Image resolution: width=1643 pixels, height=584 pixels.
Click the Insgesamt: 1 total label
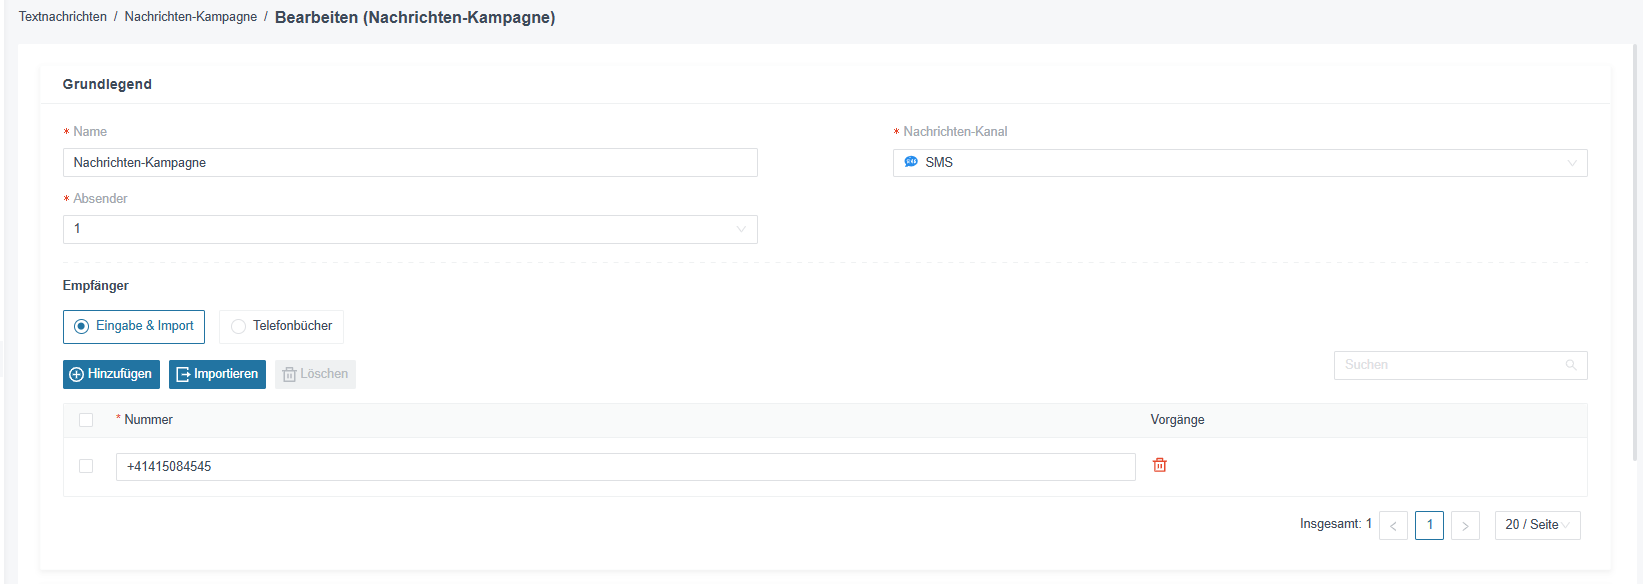(1336, 524)
